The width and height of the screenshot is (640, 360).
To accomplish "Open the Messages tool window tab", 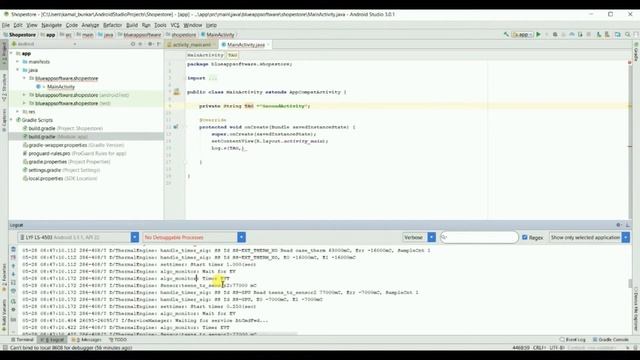I will coord(87,340).
